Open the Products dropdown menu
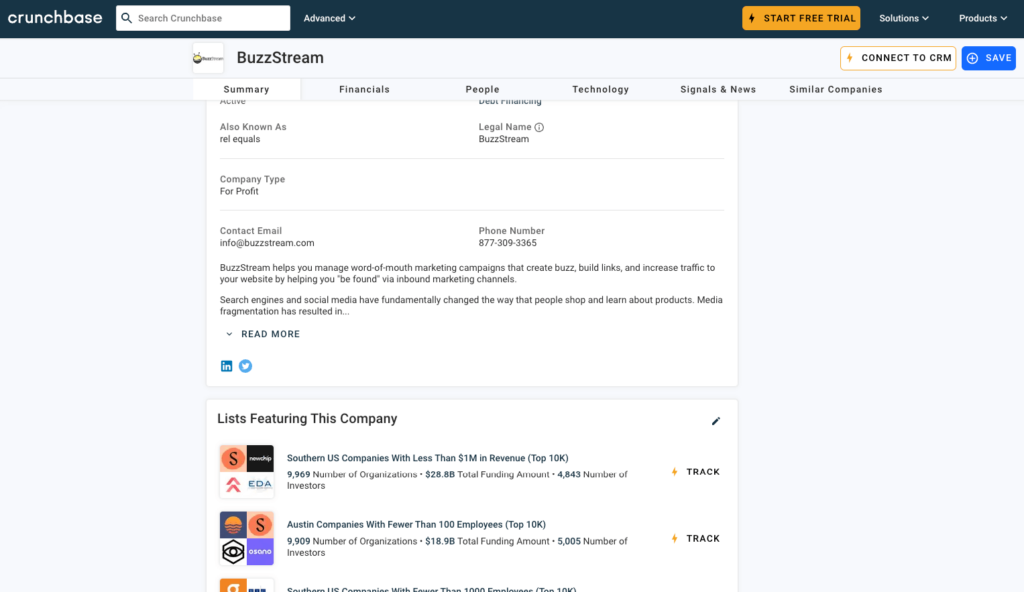 (x=981, y=17)
